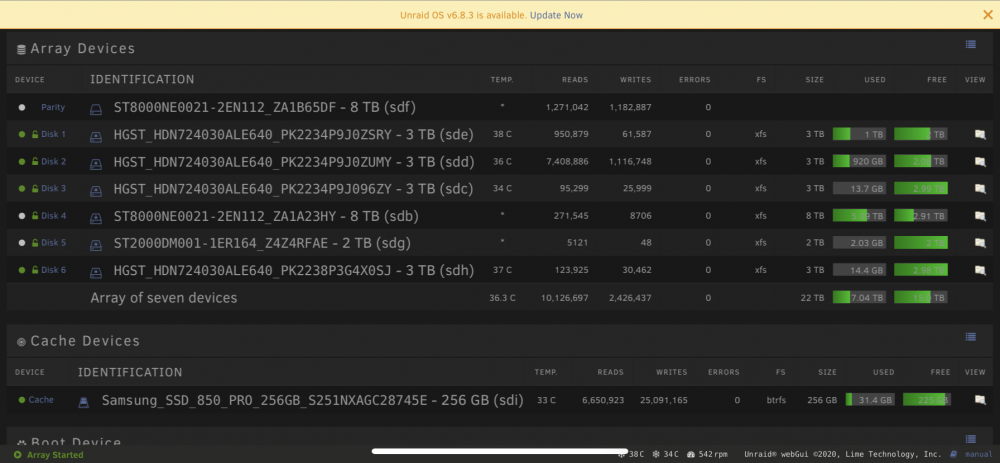Click the 34 C board temperature in footer
The width and height of the screenshot is (1000, 463).
[x=666, y=455]
